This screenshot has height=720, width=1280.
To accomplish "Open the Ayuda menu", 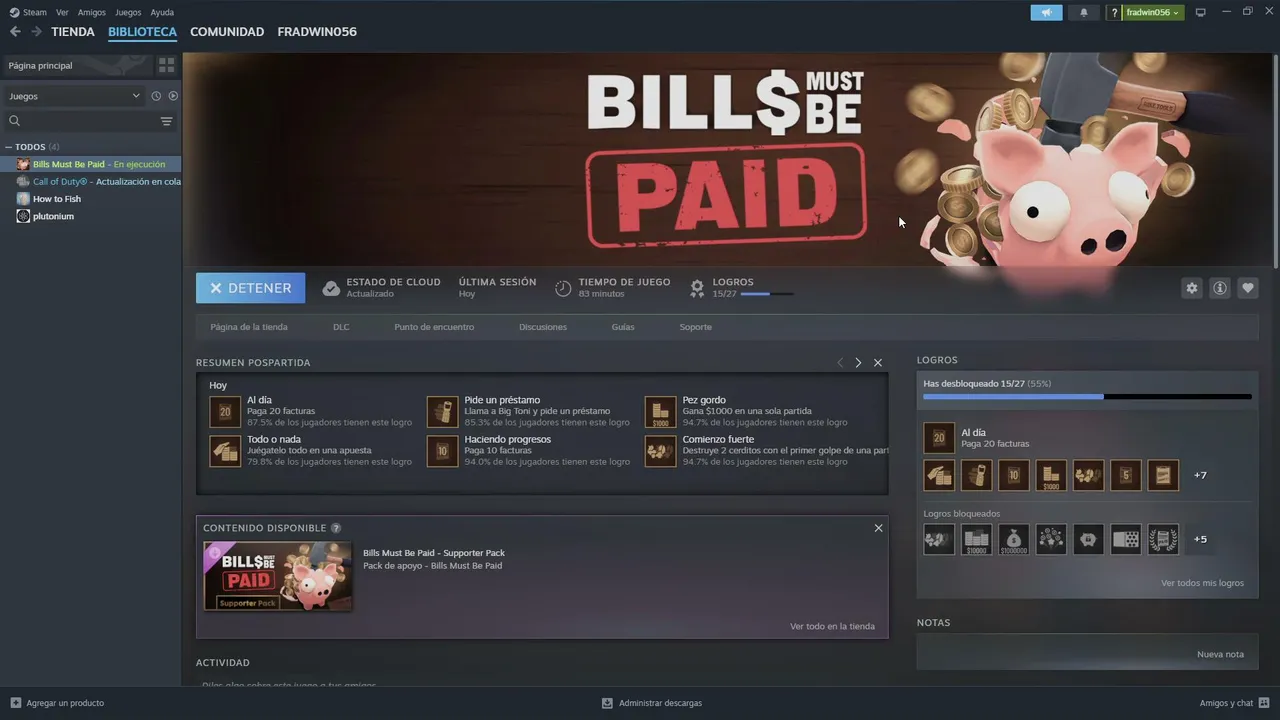I will coord(162,12).
